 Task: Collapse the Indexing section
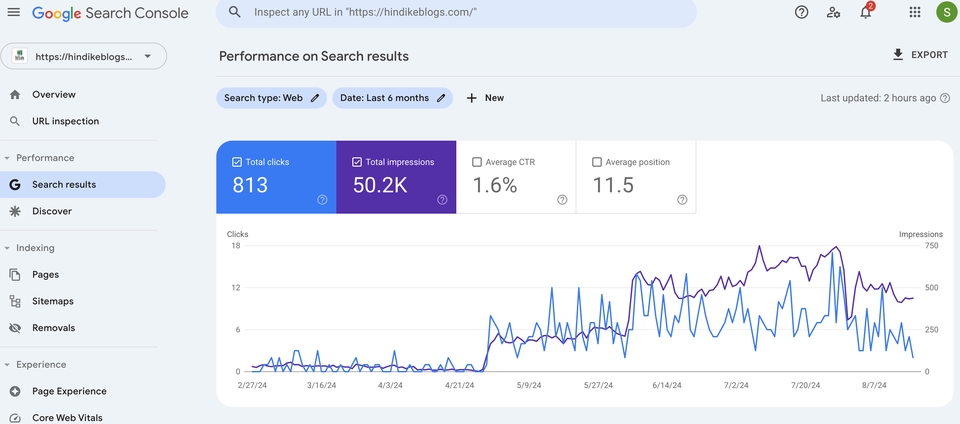tap(8, 248)
